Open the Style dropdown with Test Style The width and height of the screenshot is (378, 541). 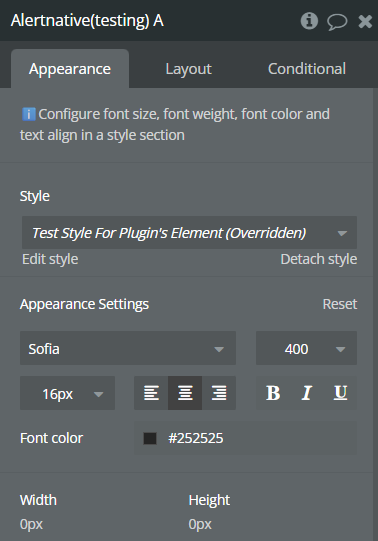click(x=189, y=233)
